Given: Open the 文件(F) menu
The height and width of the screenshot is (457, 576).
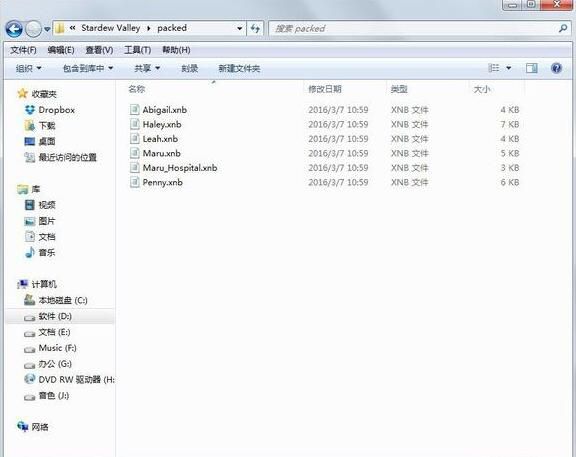Looking at the screenshot, I should pyautogui.click(x=23, y=50).
